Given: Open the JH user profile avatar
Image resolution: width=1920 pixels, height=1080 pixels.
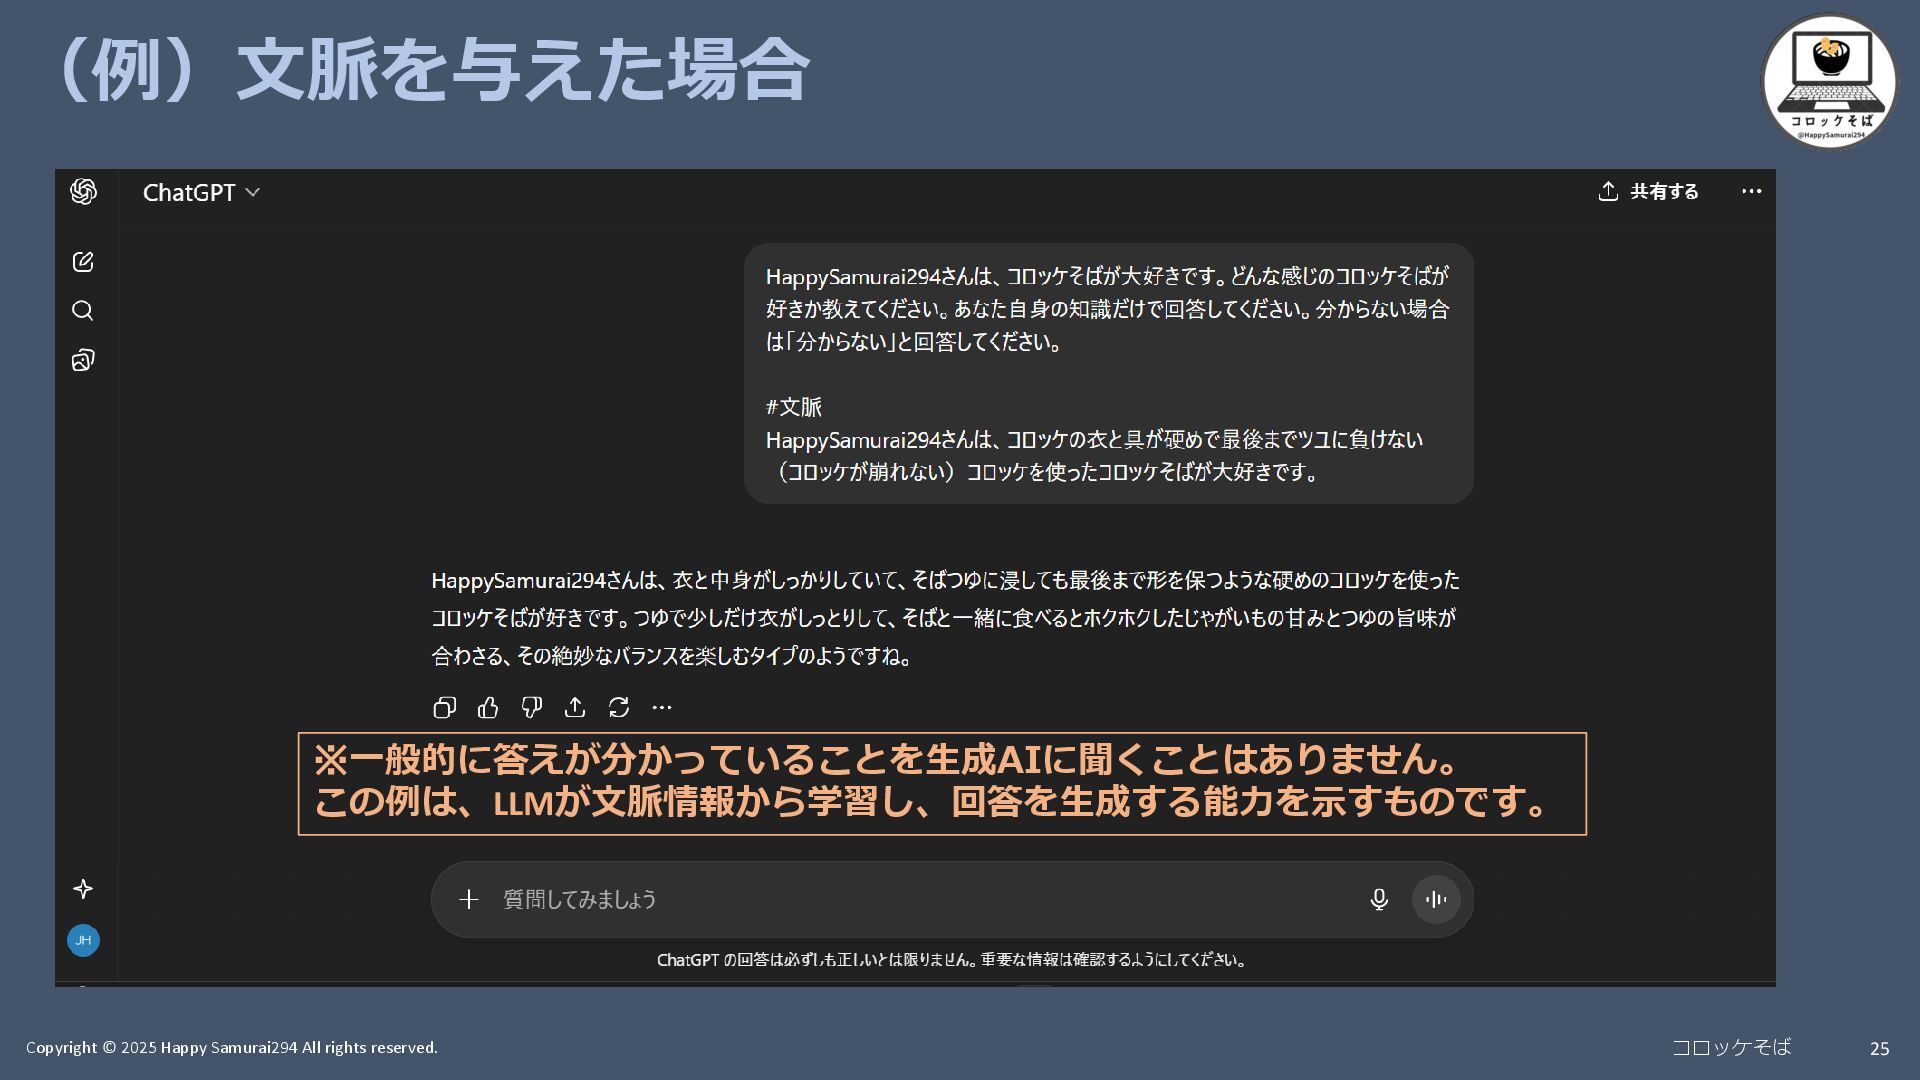Looking at the screenshot, I should [83, 940].
